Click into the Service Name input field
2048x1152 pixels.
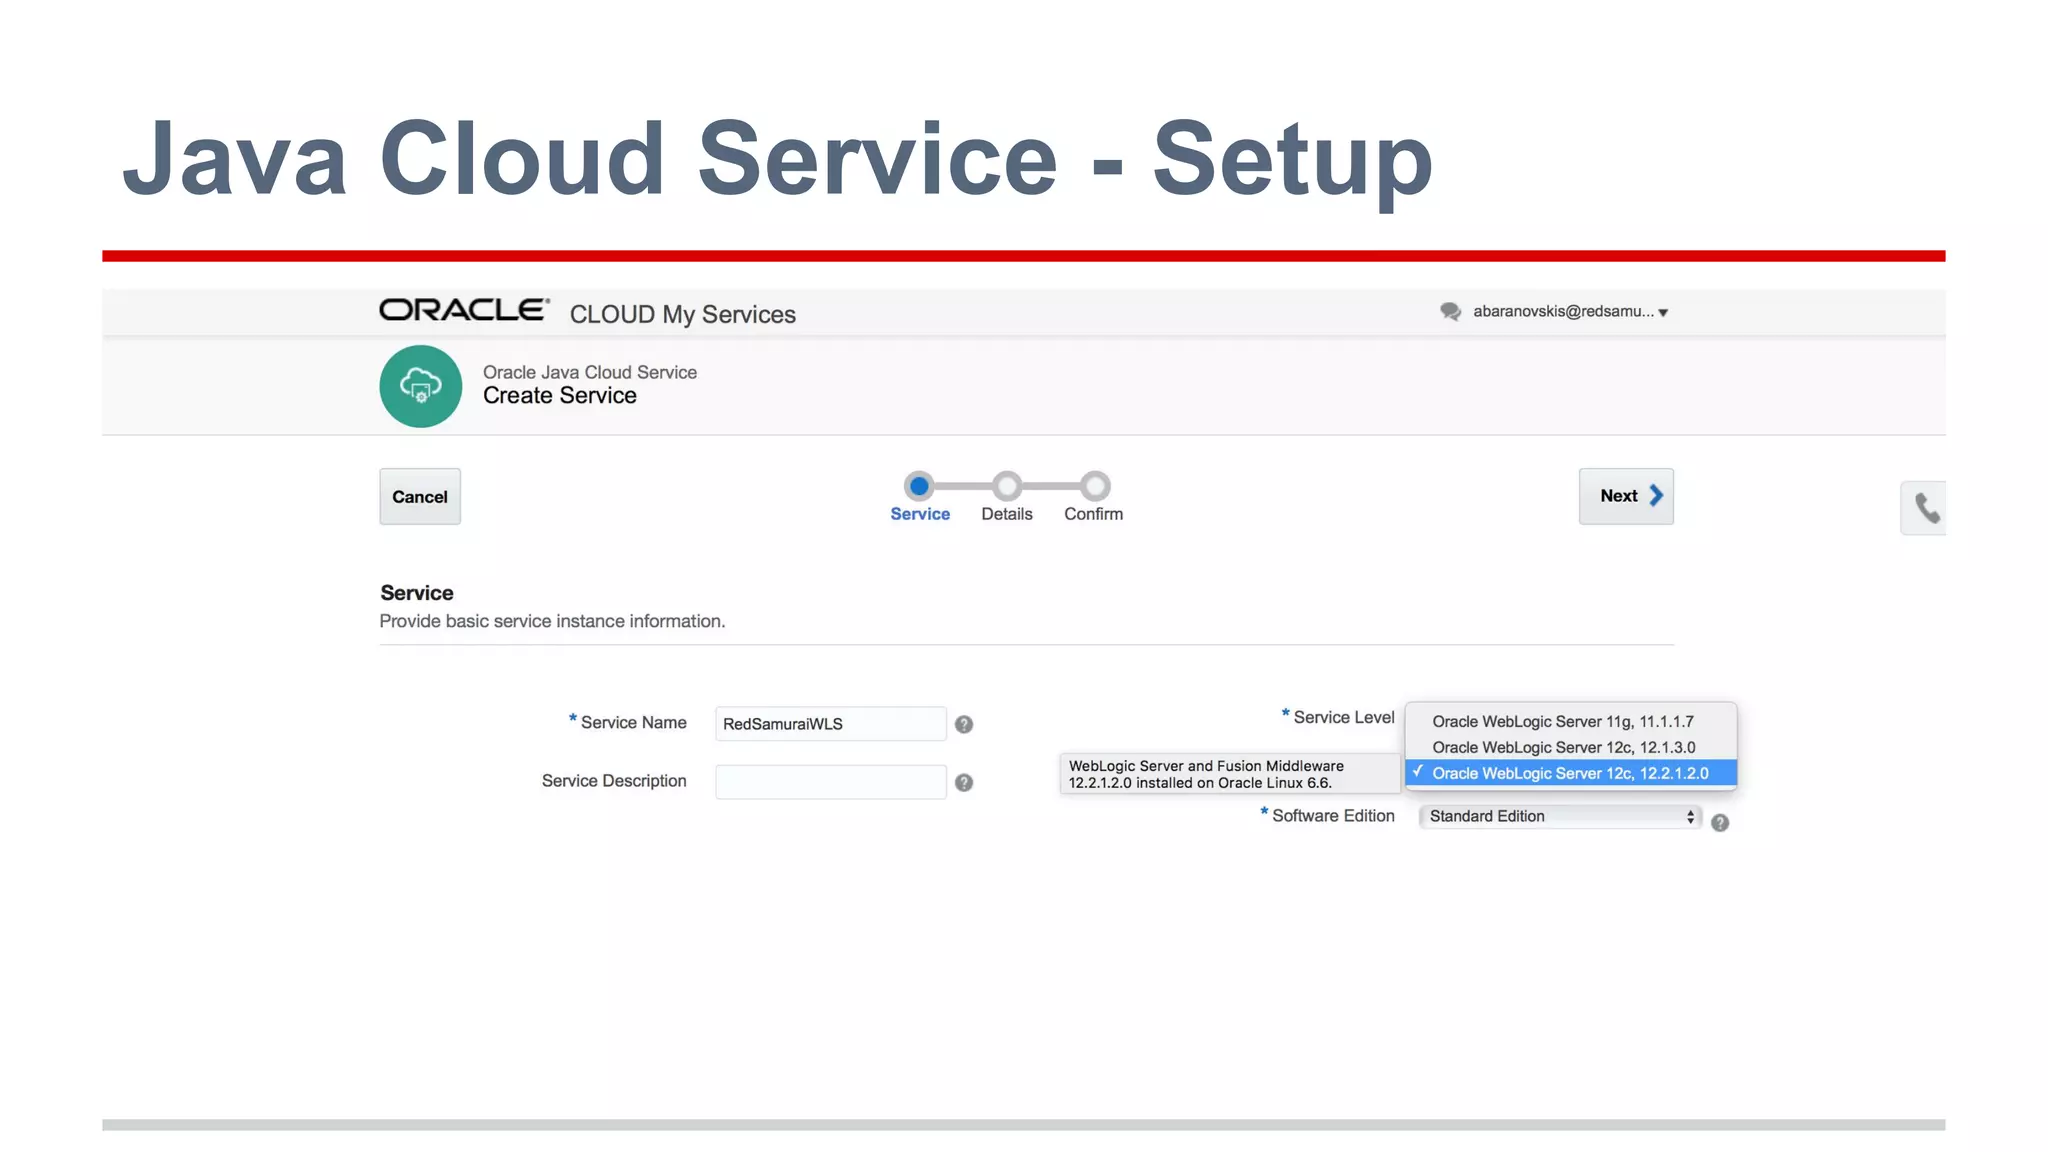831,723
